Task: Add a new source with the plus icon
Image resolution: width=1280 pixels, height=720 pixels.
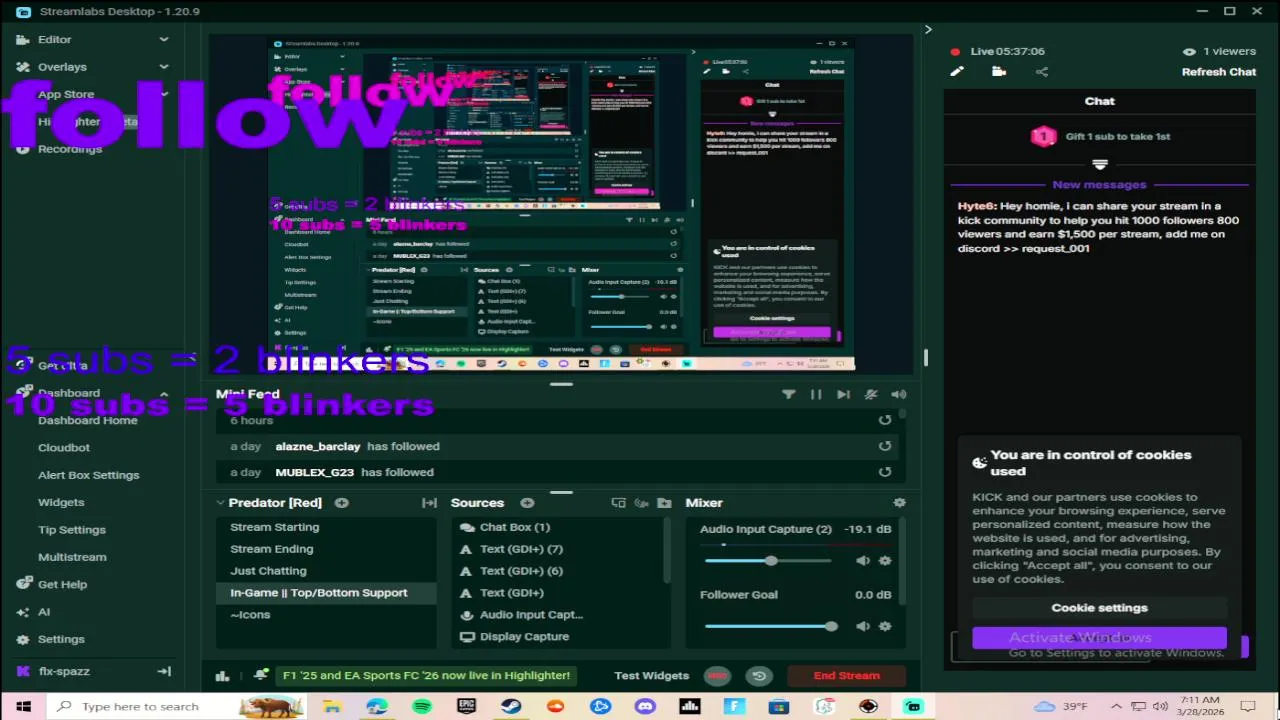Action: tap(527, 503)
